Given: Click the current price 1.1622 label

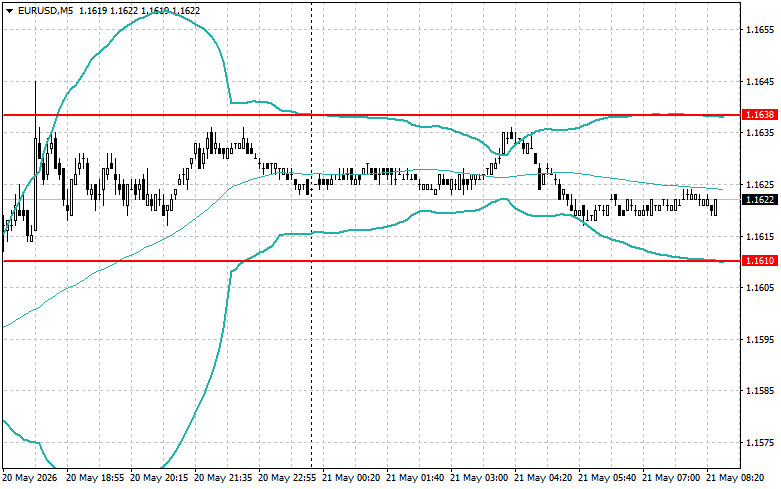Looking at the screenshot, I should pyautogui.click(x=759, y=200).
